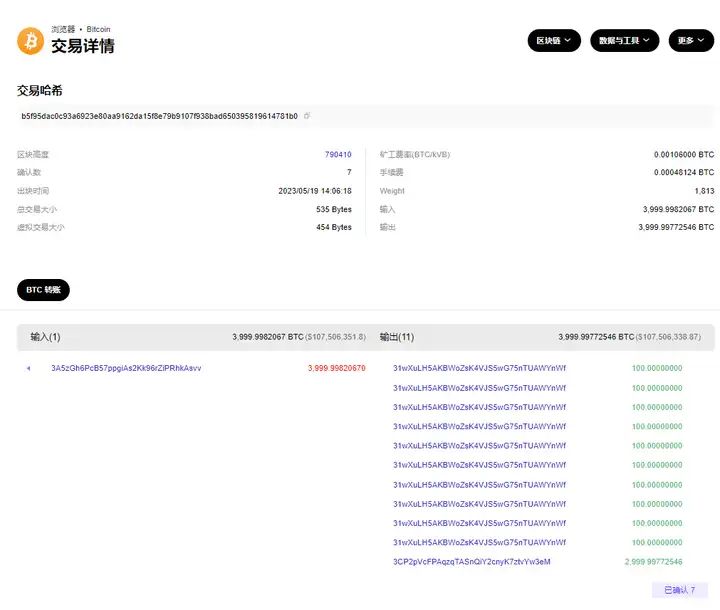The width and height of the screenshot is (720, 610).
Task: Click the 确认数 label
Action: click(29, 172)
